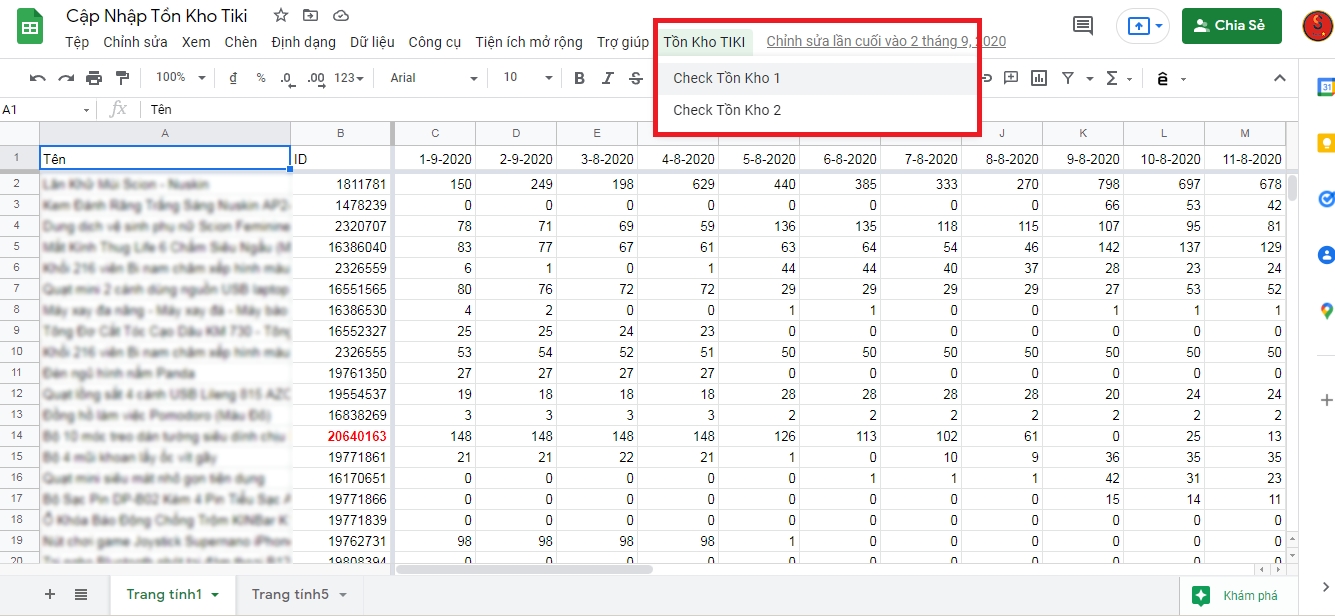Click the Sigma functions icon

(1112, 78)
